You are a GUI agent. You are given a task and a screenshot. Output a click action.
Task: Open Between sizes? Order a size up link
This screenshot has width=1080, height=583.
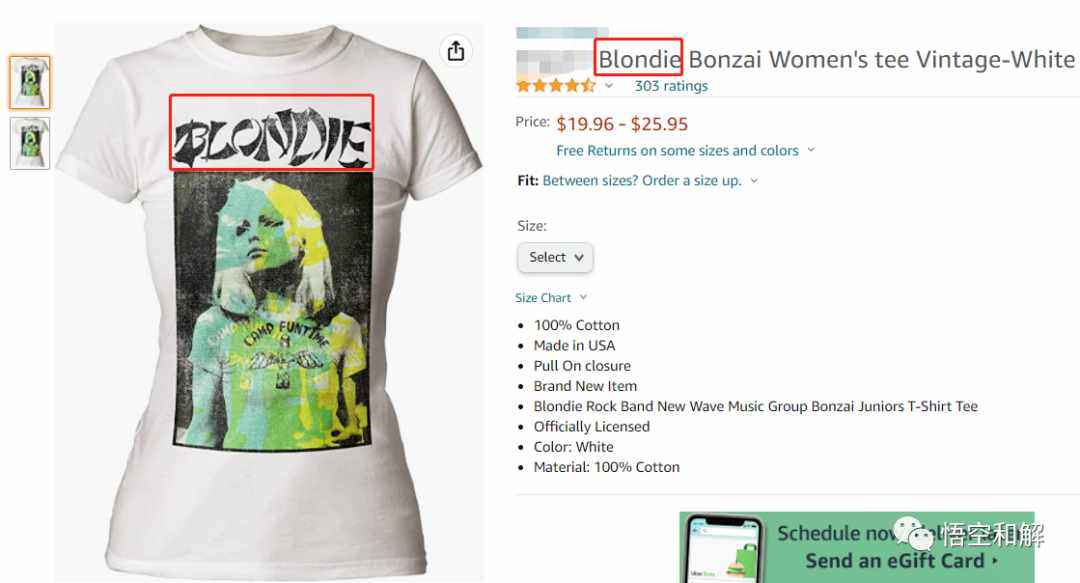click(642, 181)
